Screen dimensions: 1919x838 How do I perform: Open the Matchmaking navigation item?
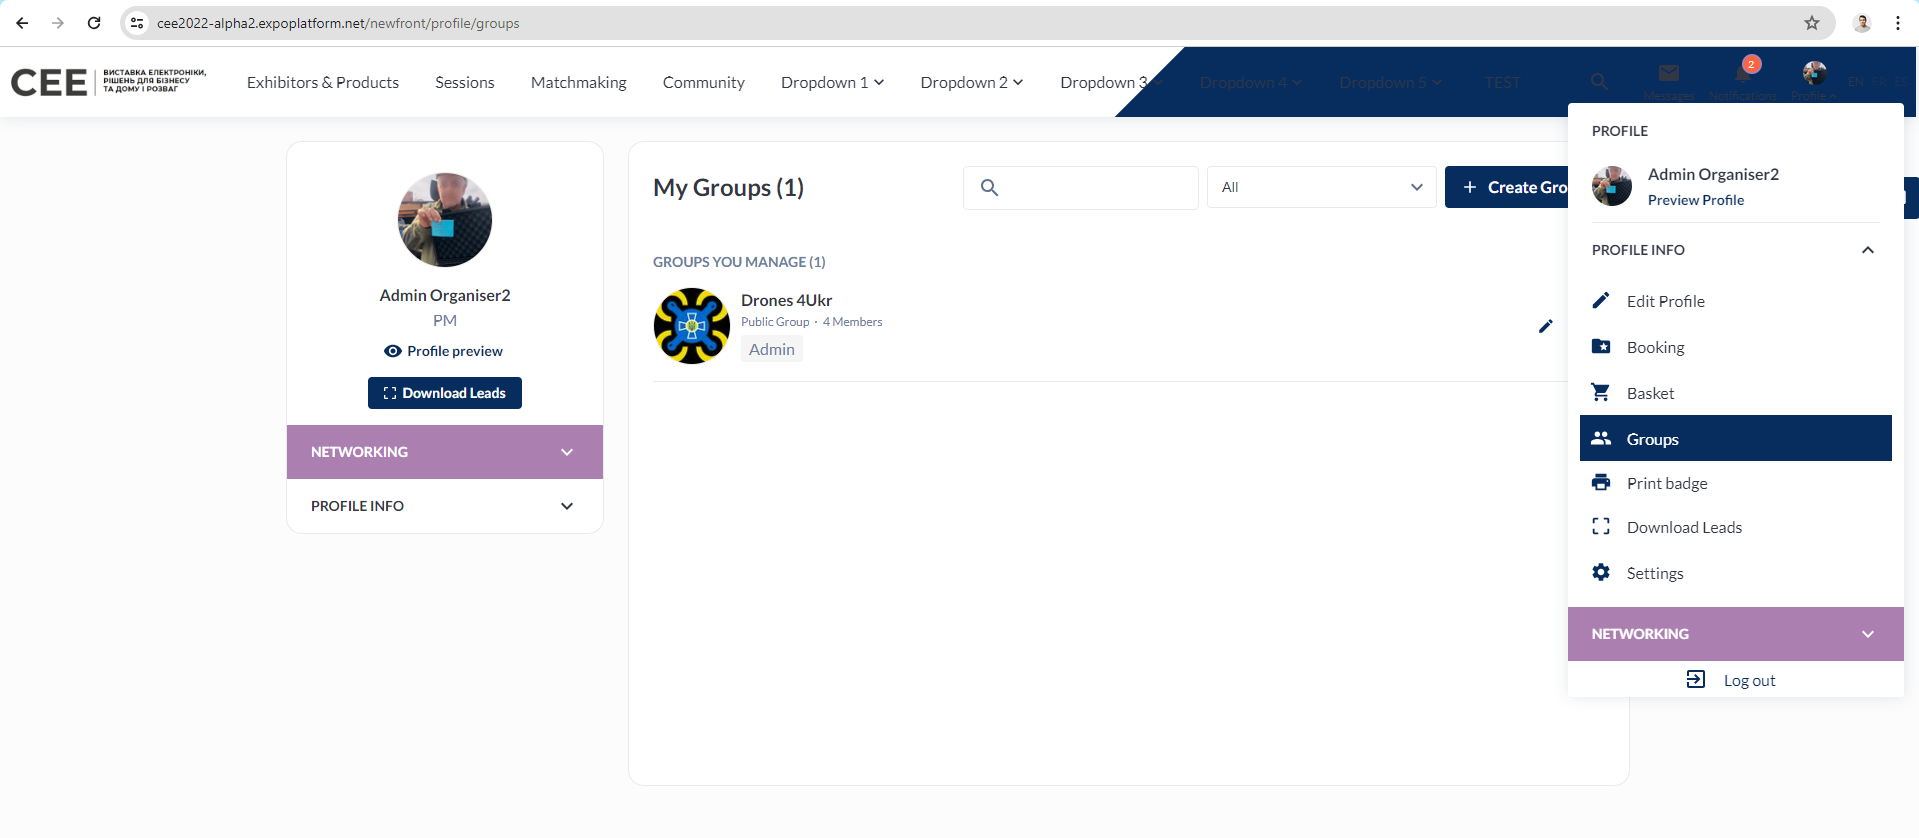[578, 82]
